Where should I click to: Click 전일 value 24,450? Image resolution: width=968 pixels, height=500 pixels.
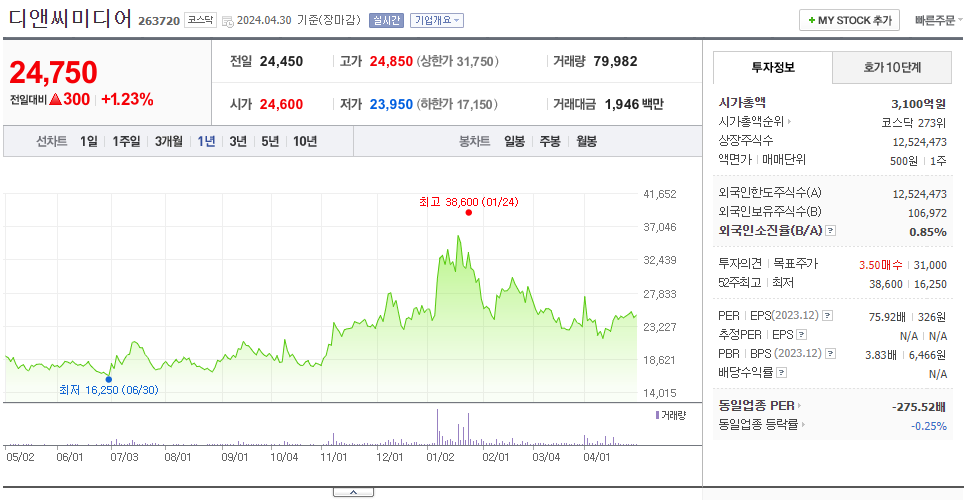click(281, 61)
